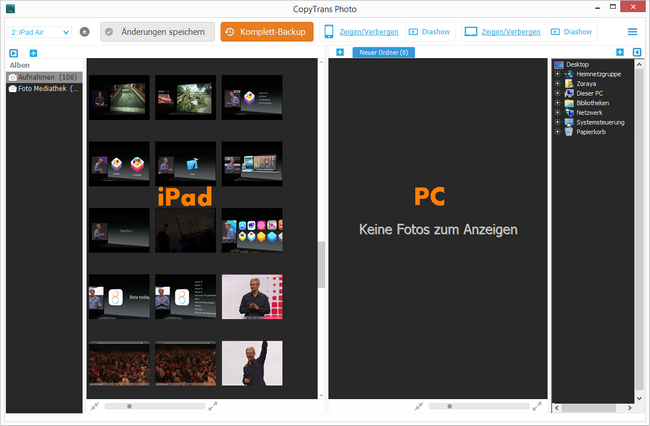Select Bibliotheken in folder tree
Image resolution: width=650 pixels, height=426 pixels.
[593, 103]
